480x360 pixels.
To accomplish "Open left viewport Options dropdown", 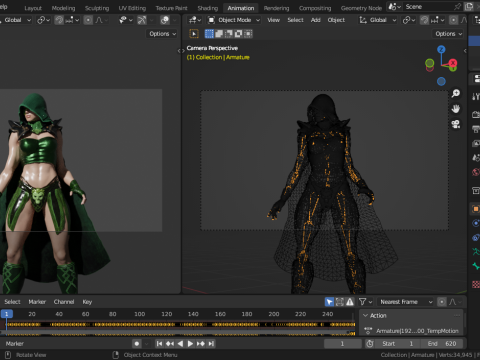I will point(162,34).
